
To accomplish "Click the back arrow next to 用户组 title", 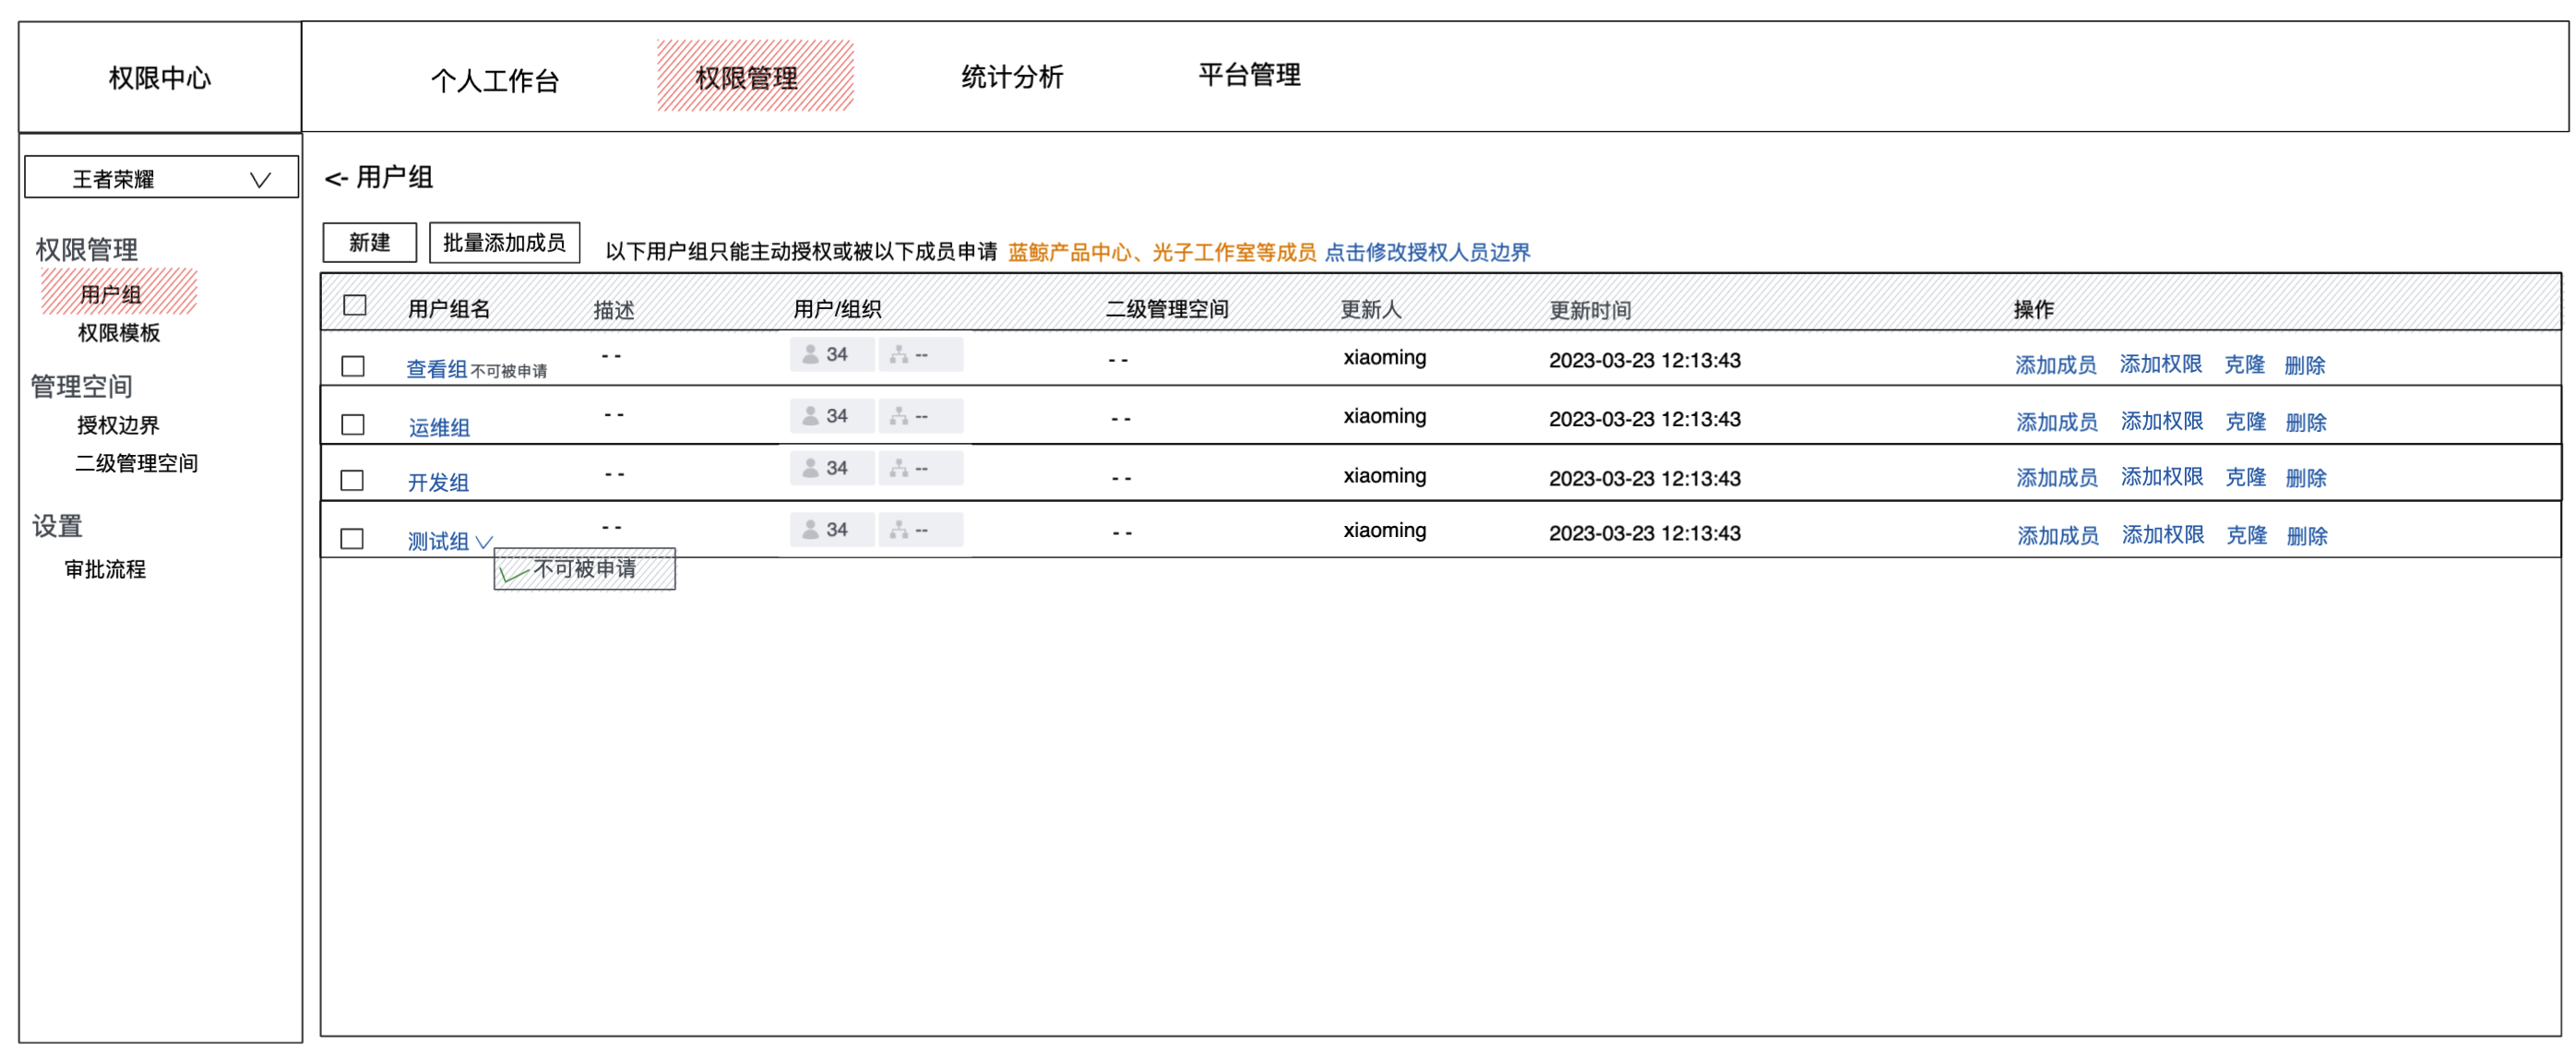I will (x=337, y=177).
